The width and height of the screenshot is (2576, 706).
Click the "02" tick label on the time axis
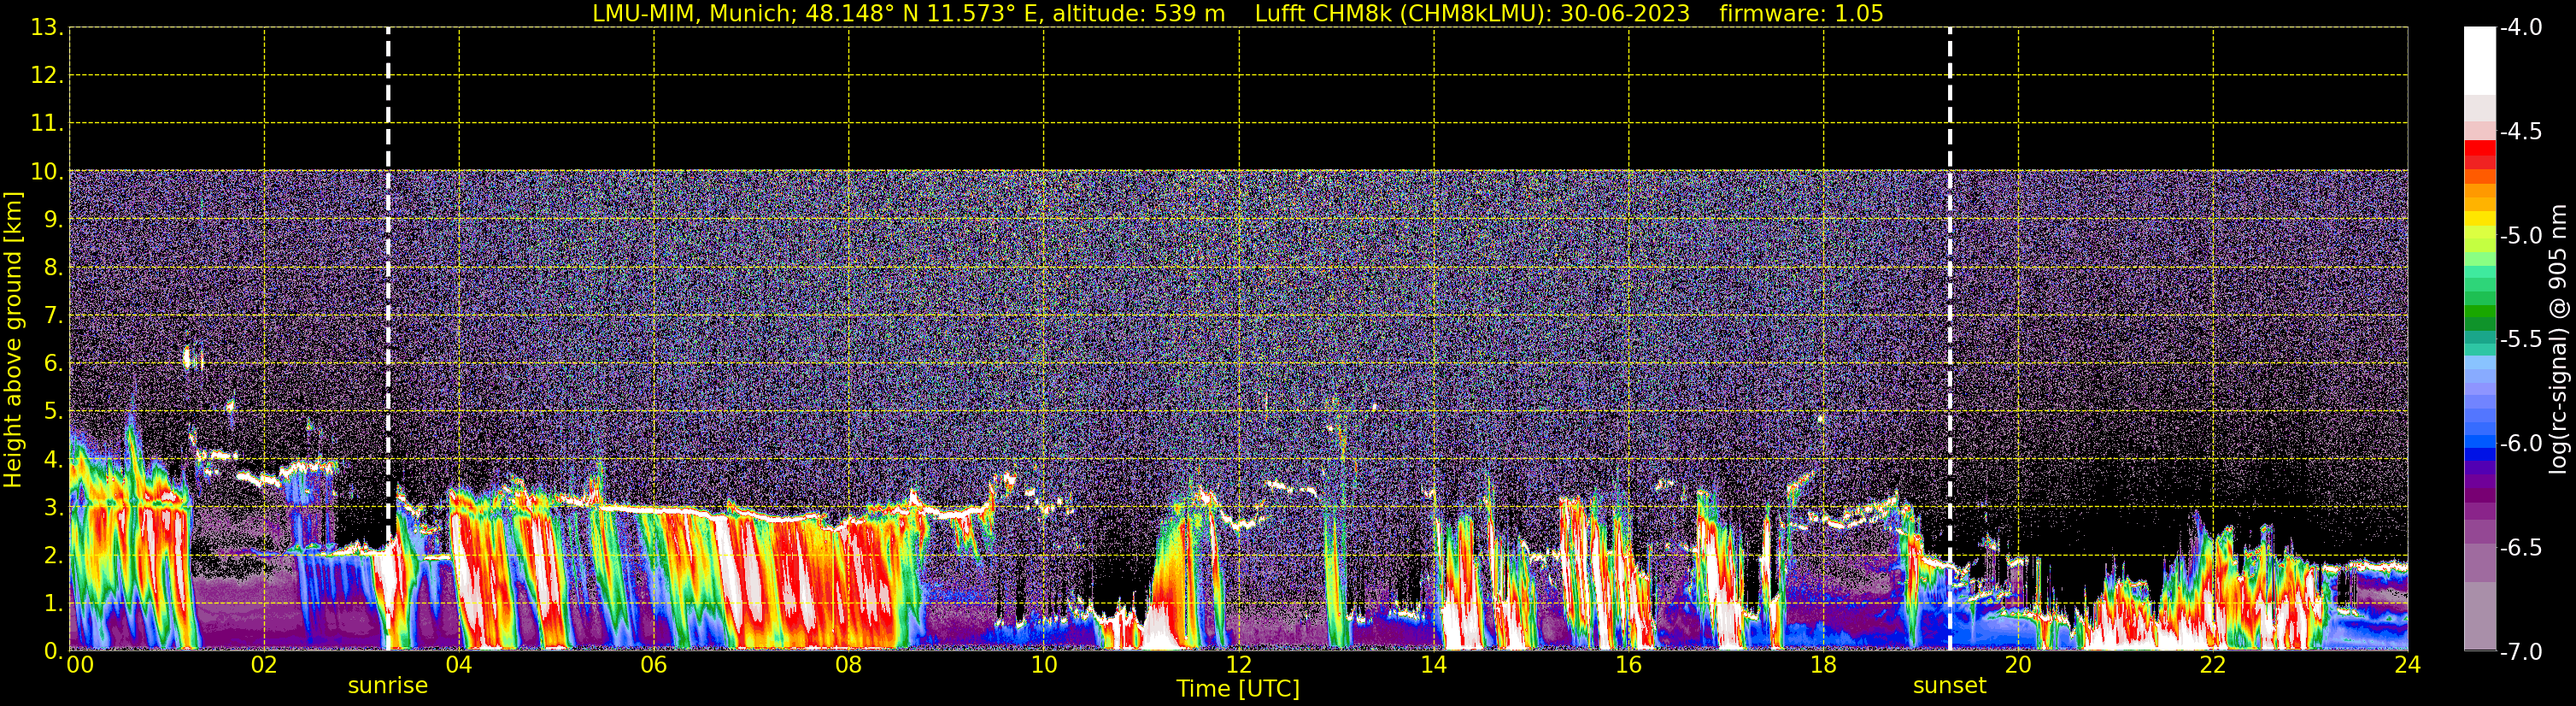[264, 665]
